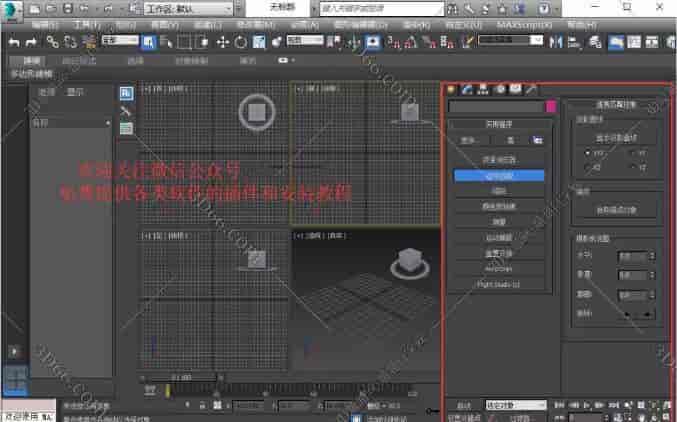Viewport: 677px width, 422px height.
Task: Click the Flight Studio utility button
Action: pos(499,285)
